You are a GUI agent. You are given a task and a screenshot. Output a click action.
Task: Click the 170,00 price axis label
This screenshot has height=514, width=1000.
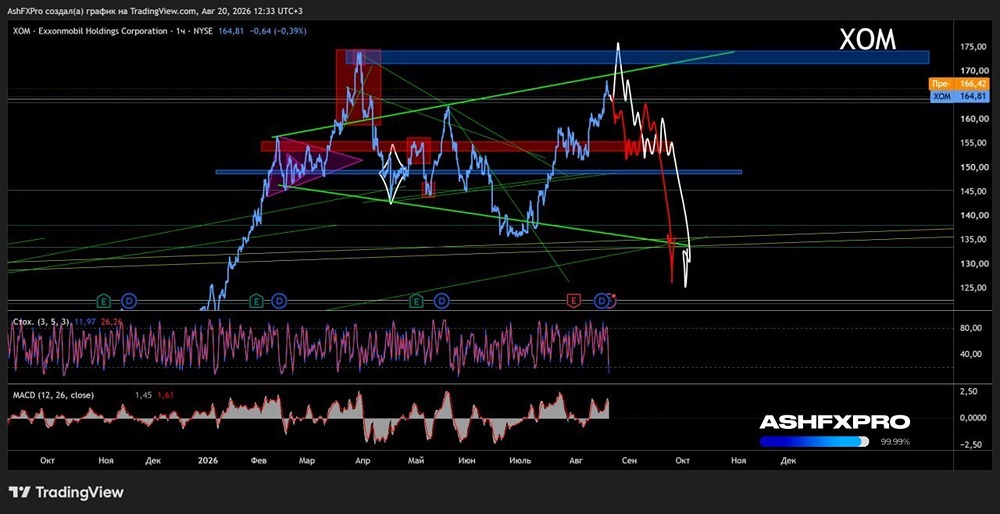(x=972, y=71)
